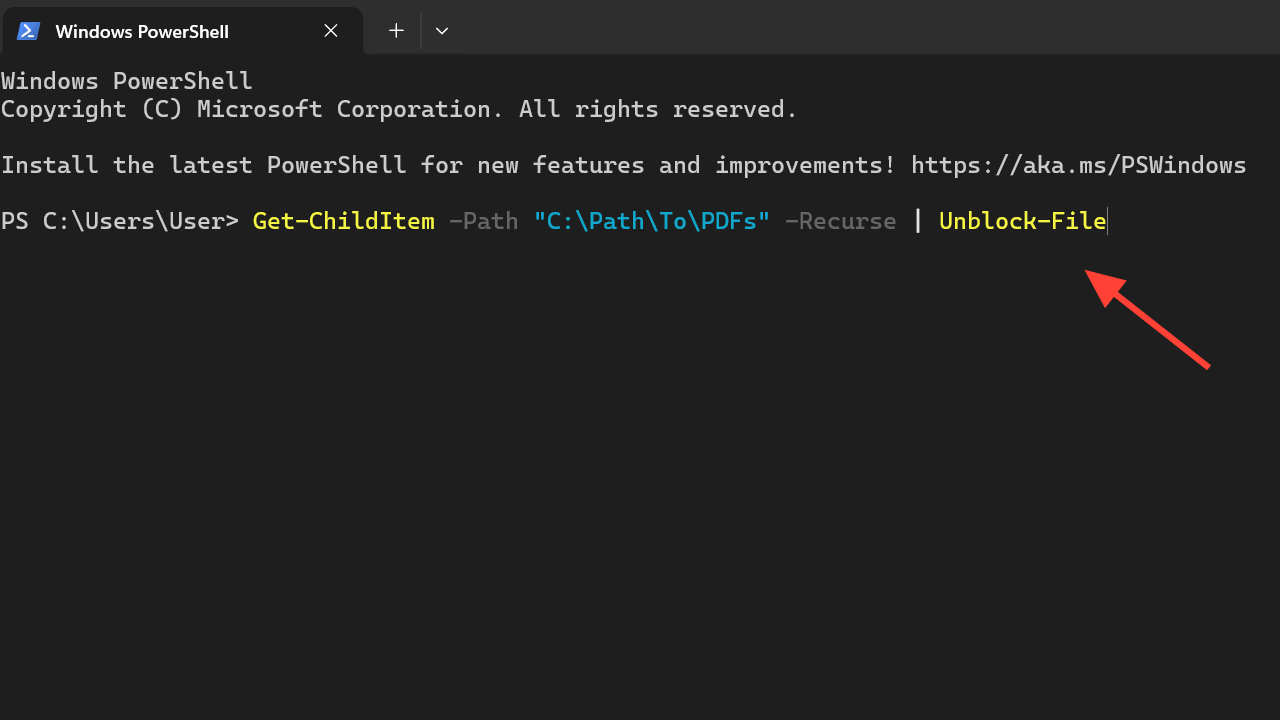The height and width of the screenshot is (720, 1280).
Task: Click the PS C:\Users\User> prompt
Action: (120, 221)
